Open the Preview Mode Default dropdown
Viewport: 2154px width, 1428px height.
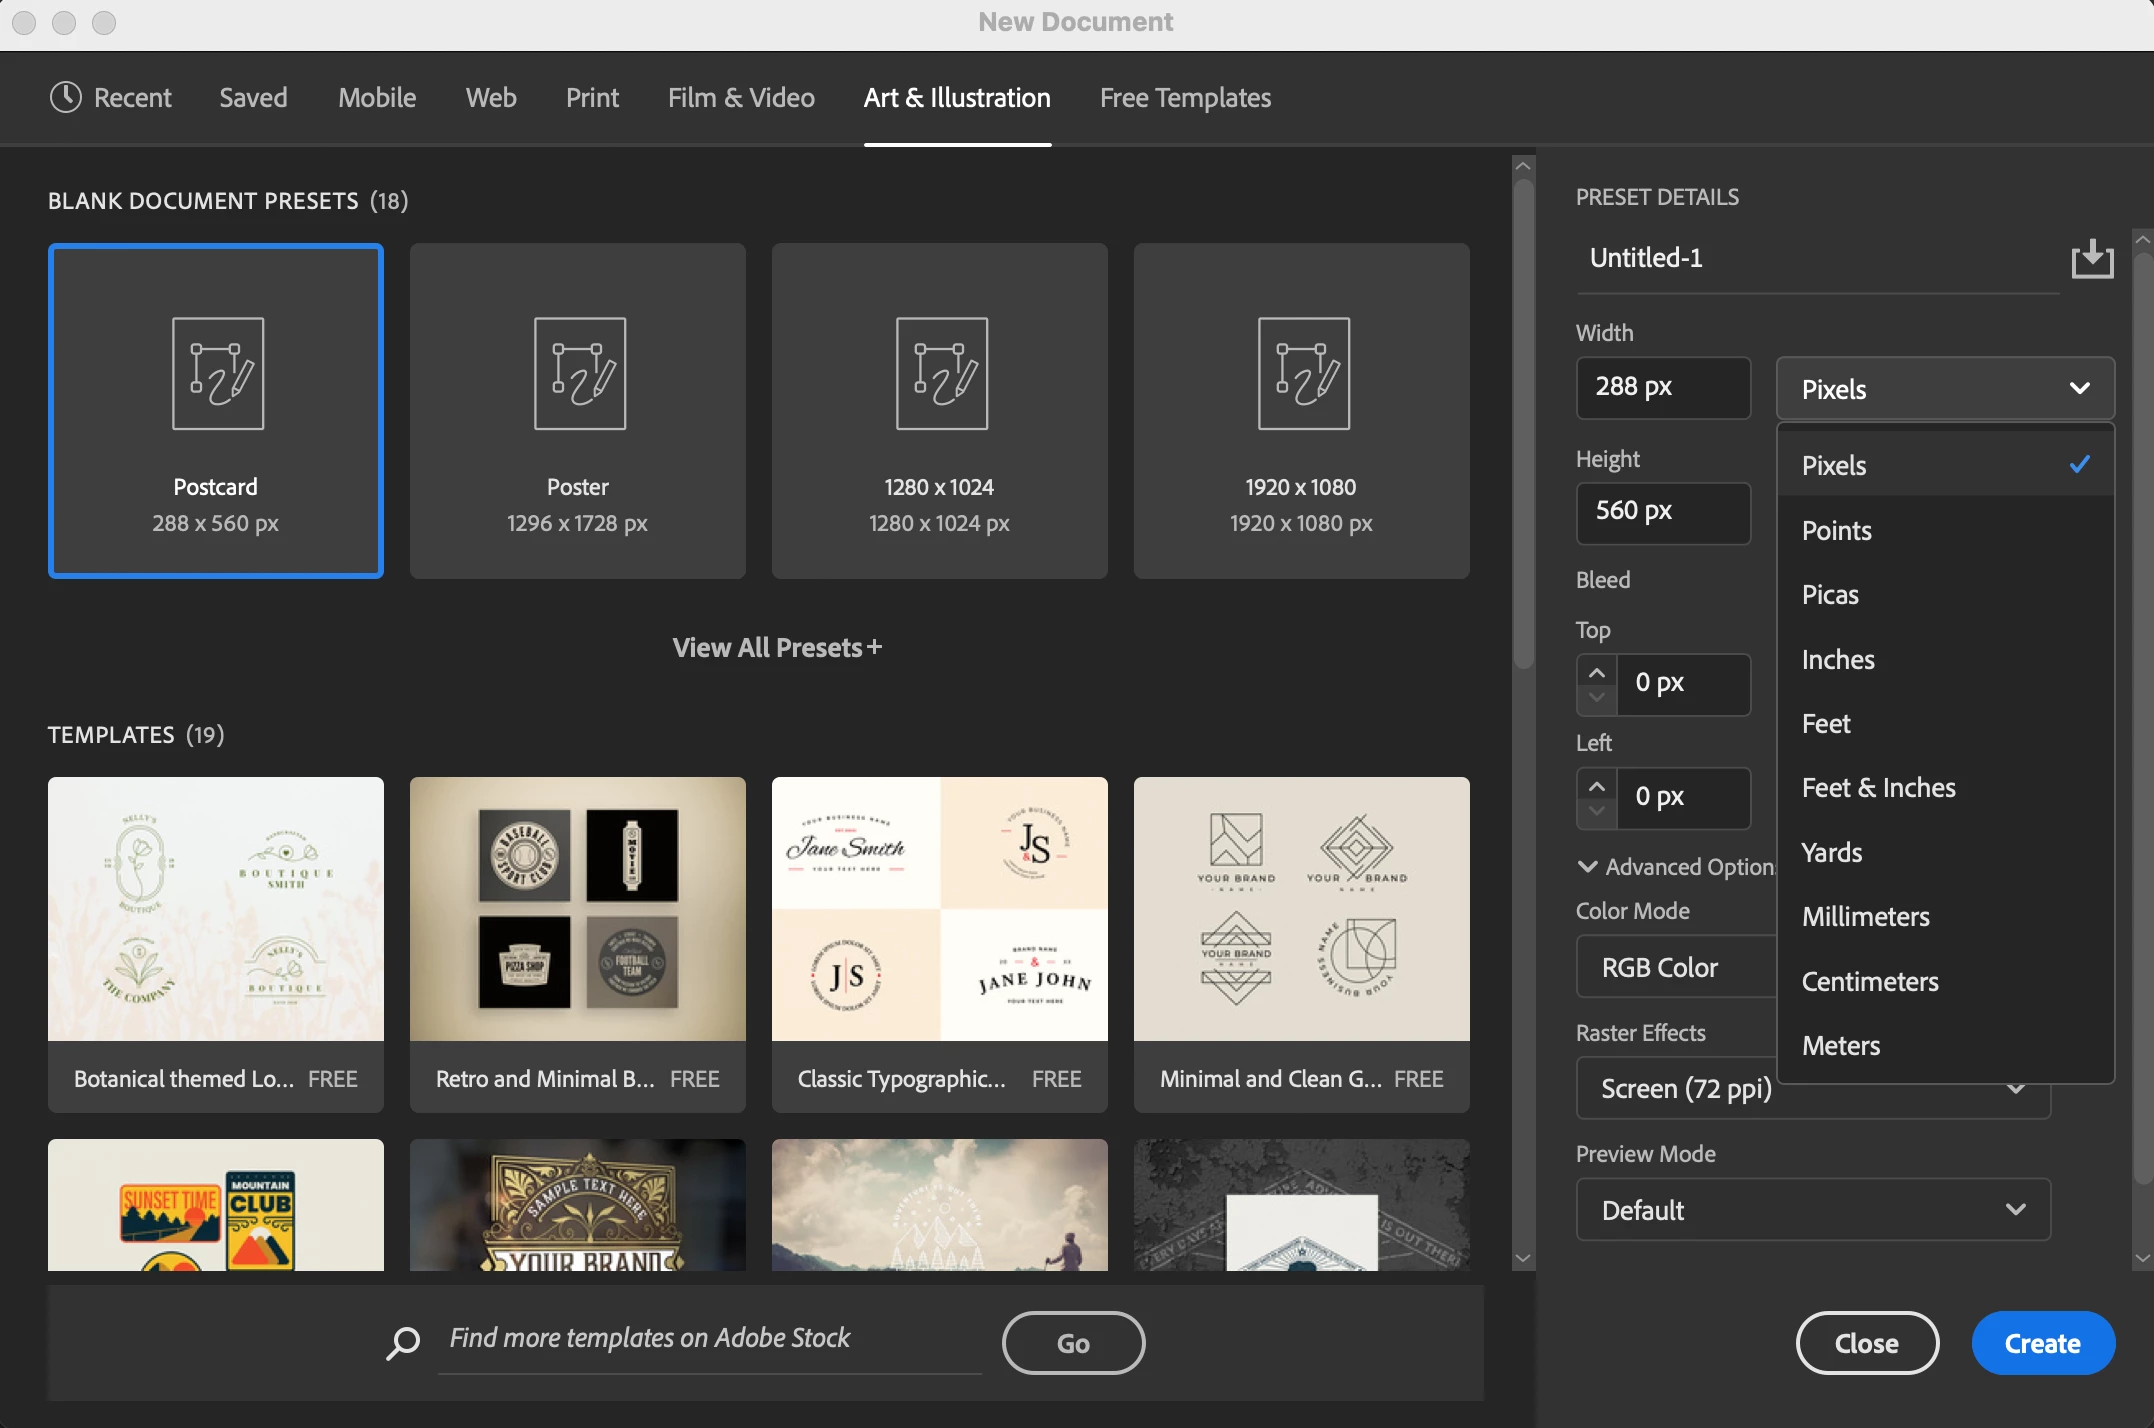pyautogui.click(x=1812, y=1210)
